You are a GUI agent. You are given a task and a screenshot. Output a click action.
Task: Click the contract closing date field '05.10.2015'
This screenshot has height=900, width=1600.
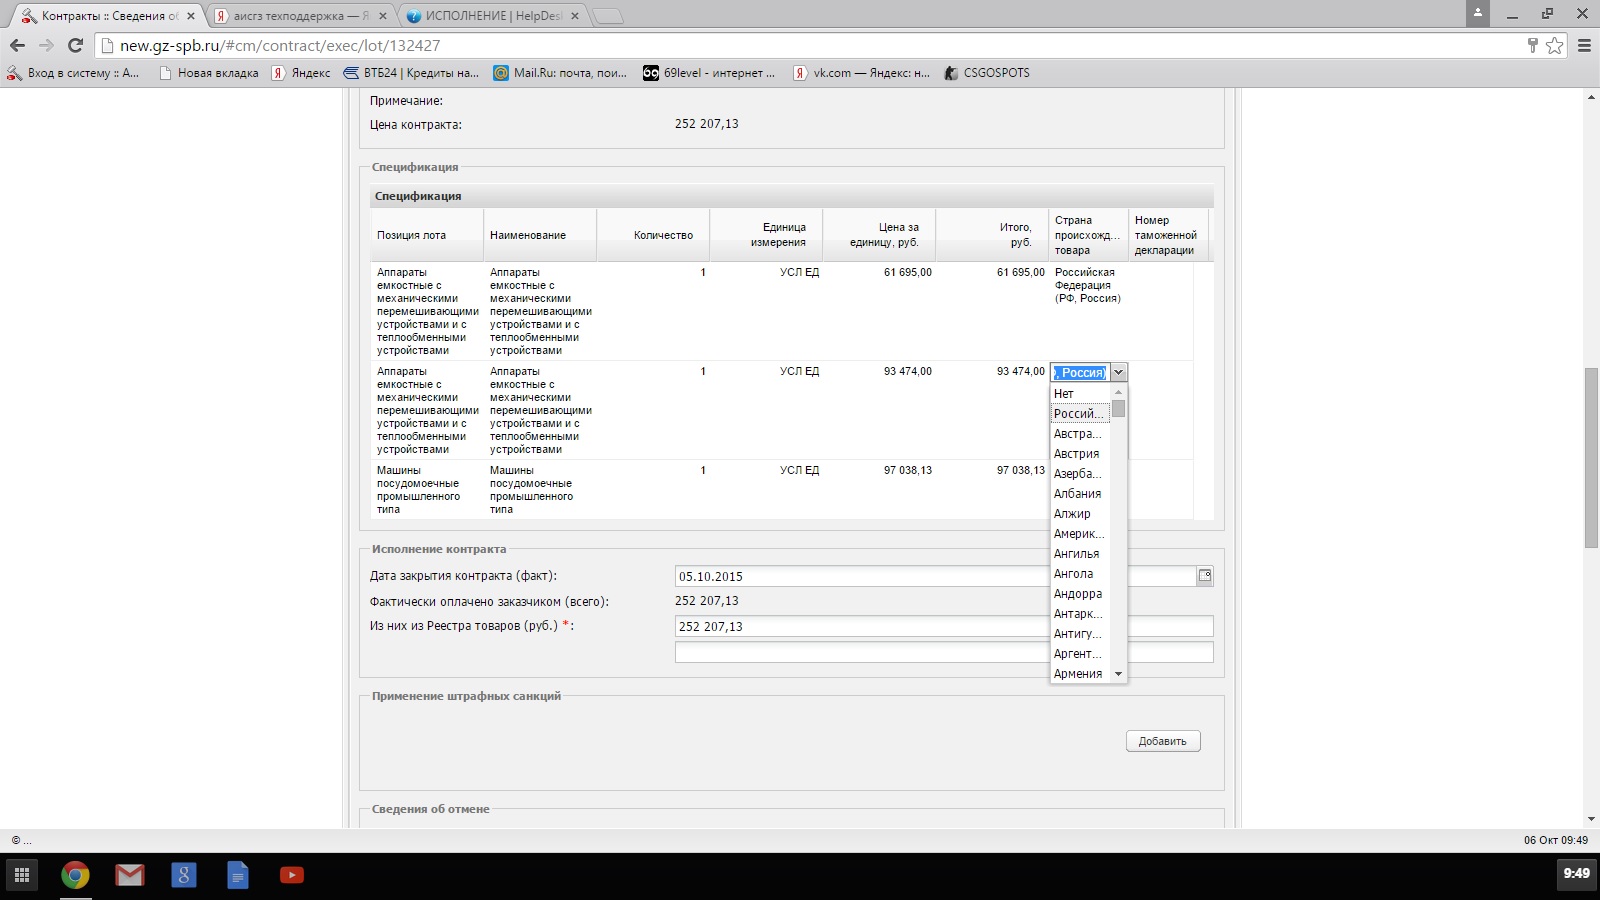[x=935, y=576]
